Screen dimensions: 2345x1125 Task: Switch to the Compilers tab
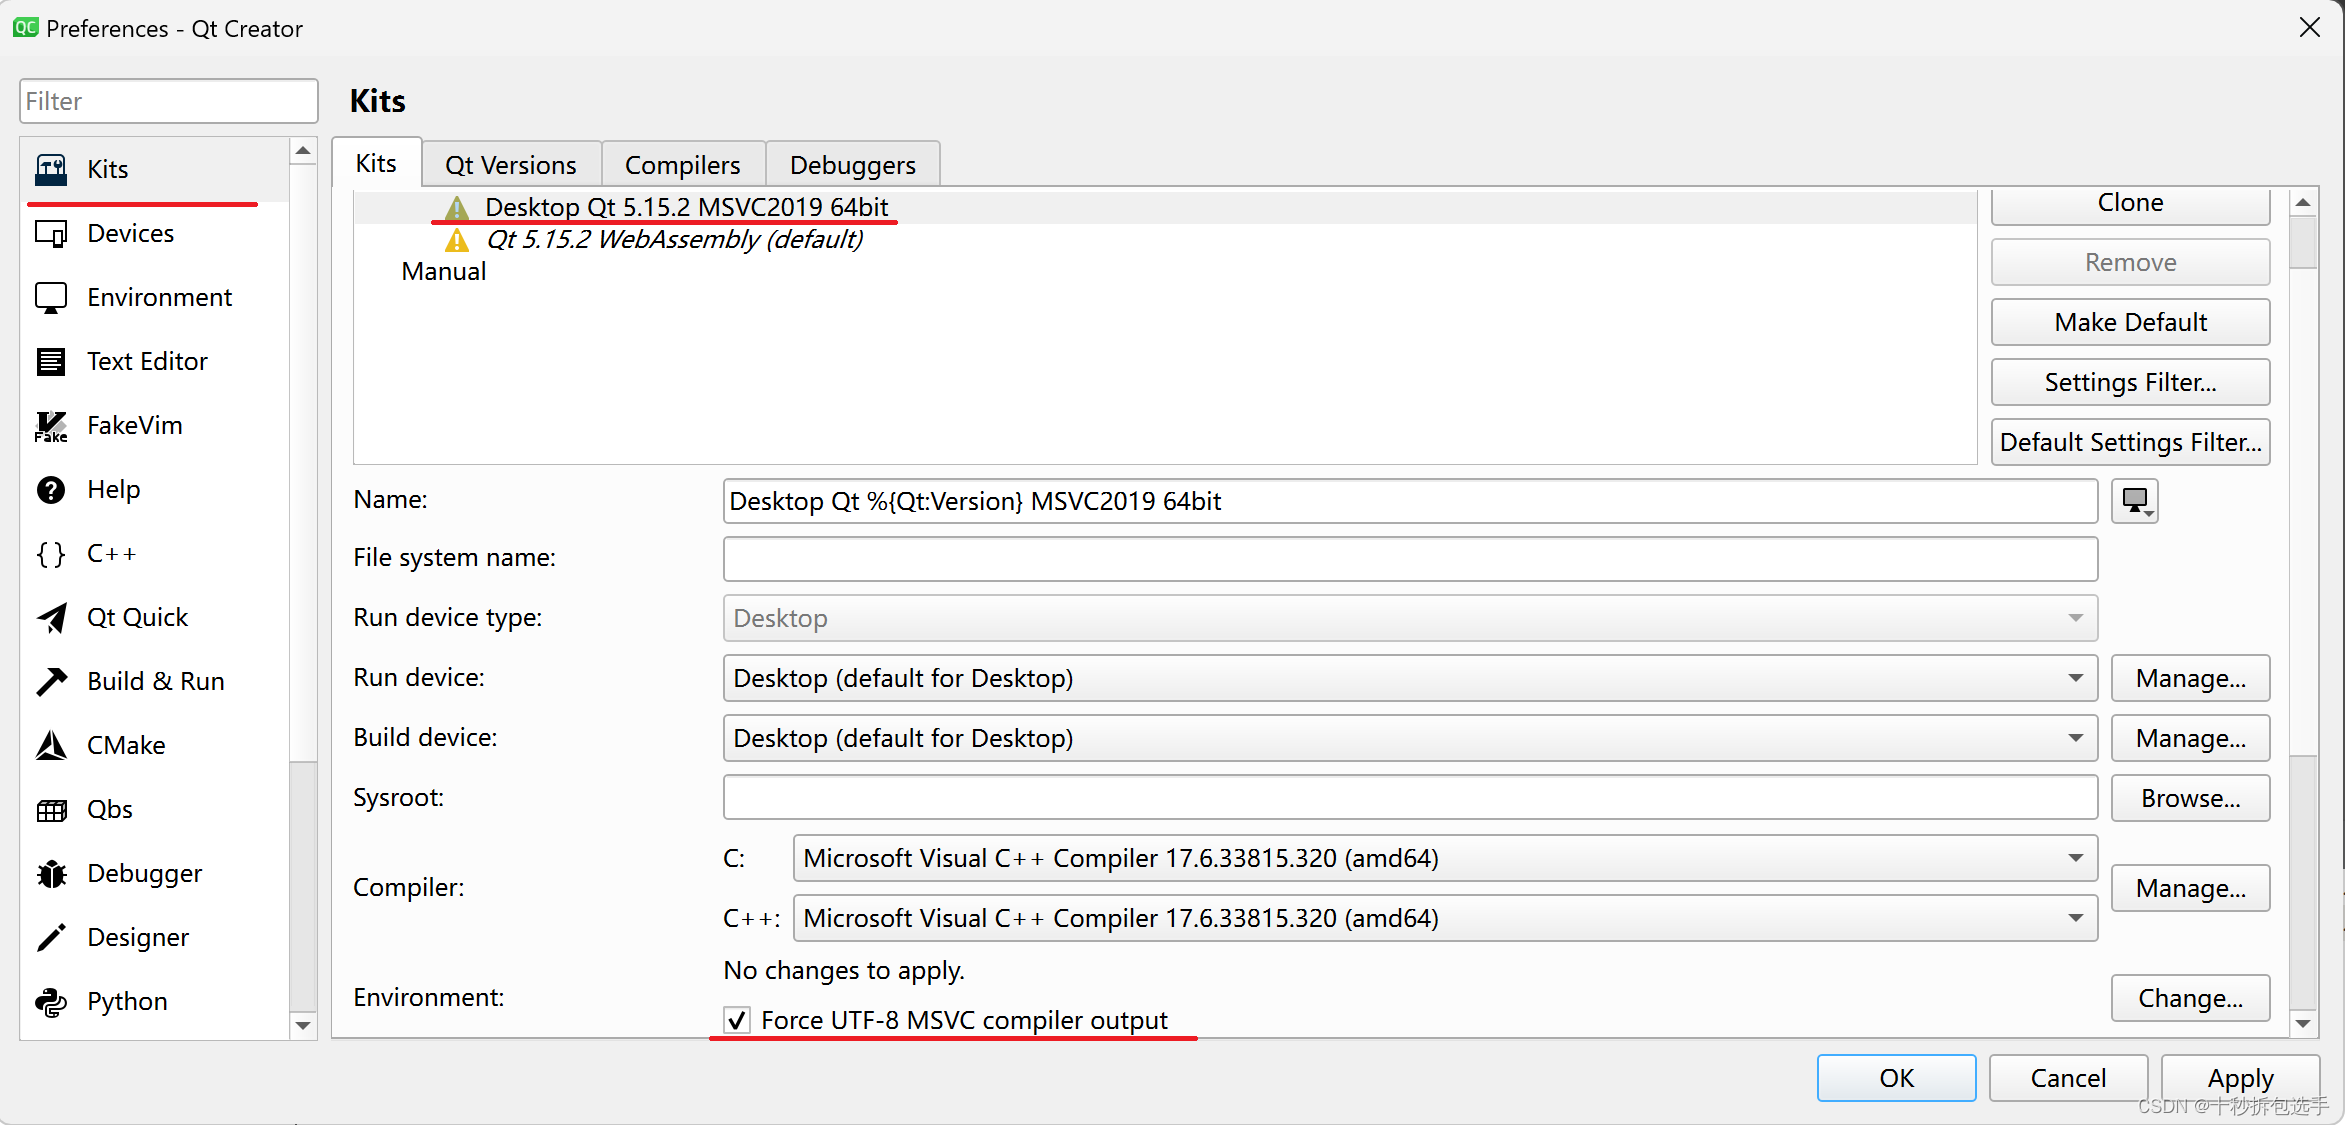point(683,165)
